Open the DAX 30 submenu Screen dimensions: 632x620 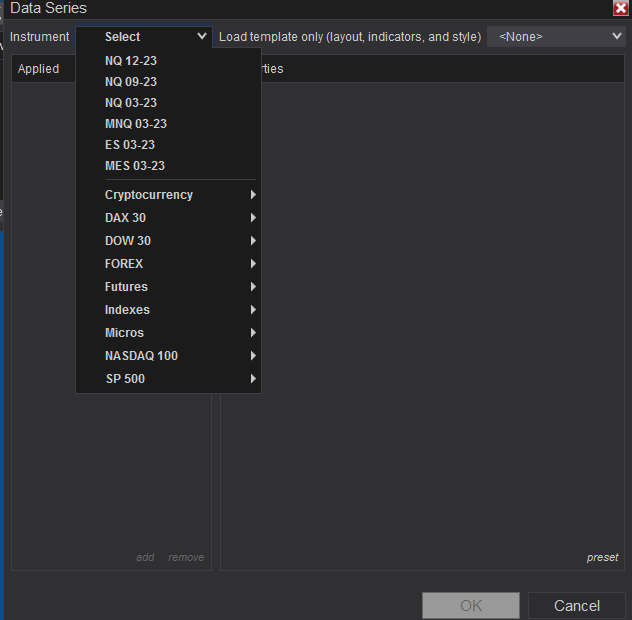[168, 218]
